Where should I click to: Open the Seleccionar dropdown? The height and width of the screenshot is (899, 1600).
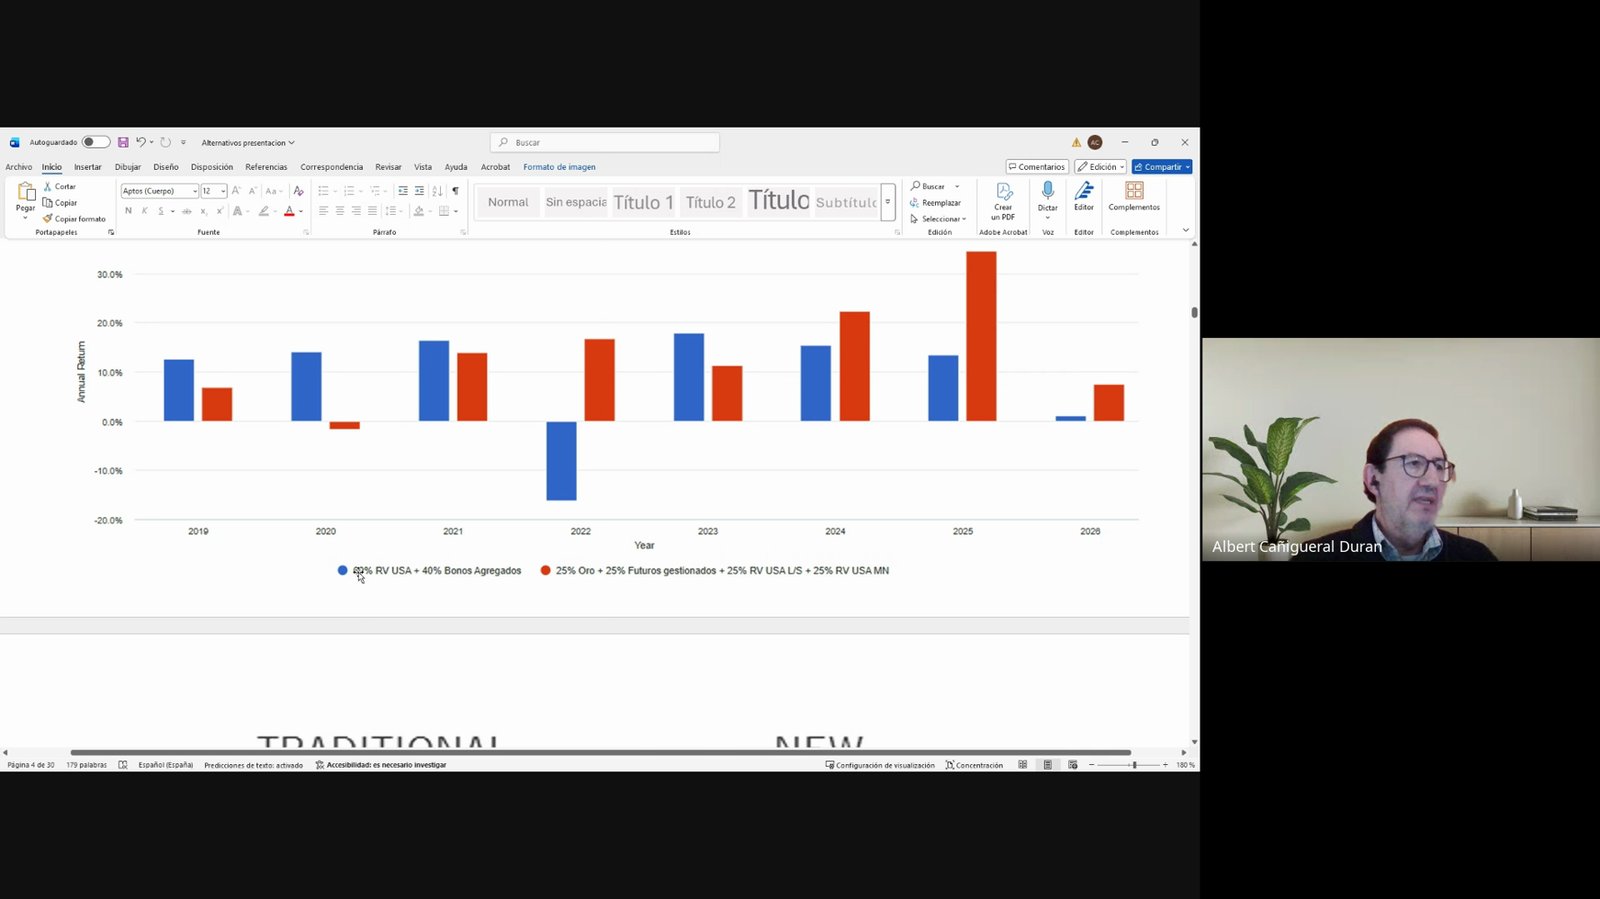[938, 219]
